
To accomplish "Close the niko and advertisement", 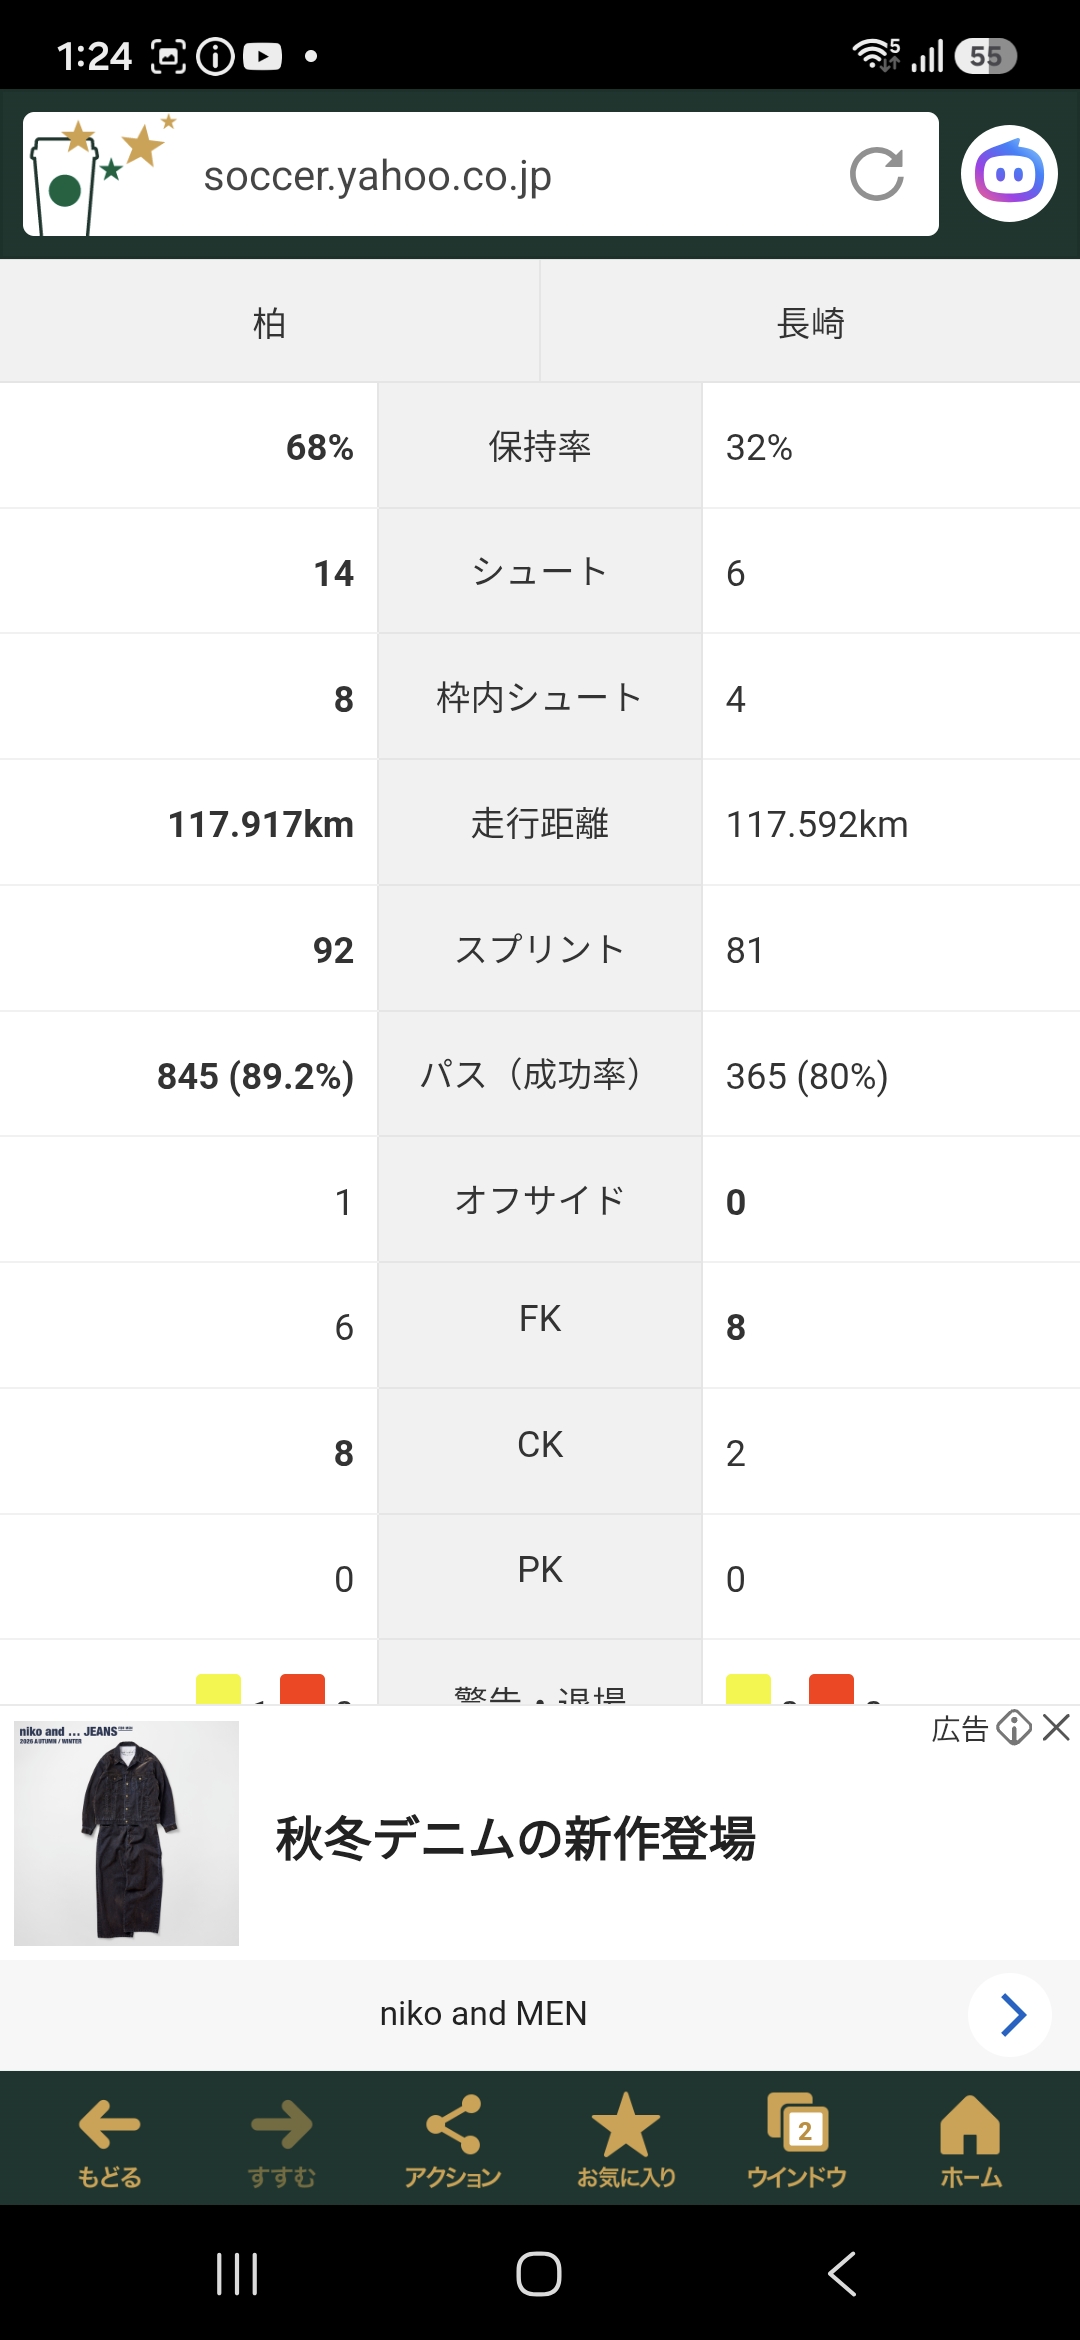I will pyautogui.click(x=1056, y=1727).
